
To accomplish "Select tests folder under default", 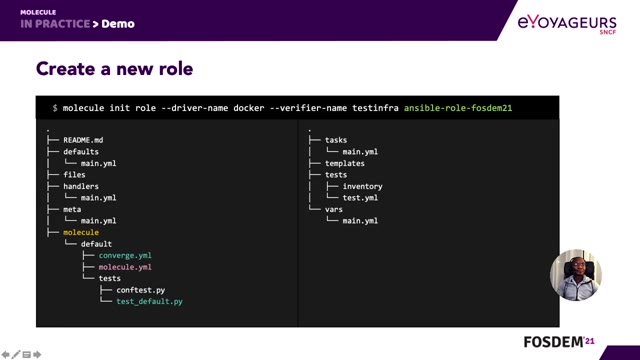I will (x=109, y=278).
